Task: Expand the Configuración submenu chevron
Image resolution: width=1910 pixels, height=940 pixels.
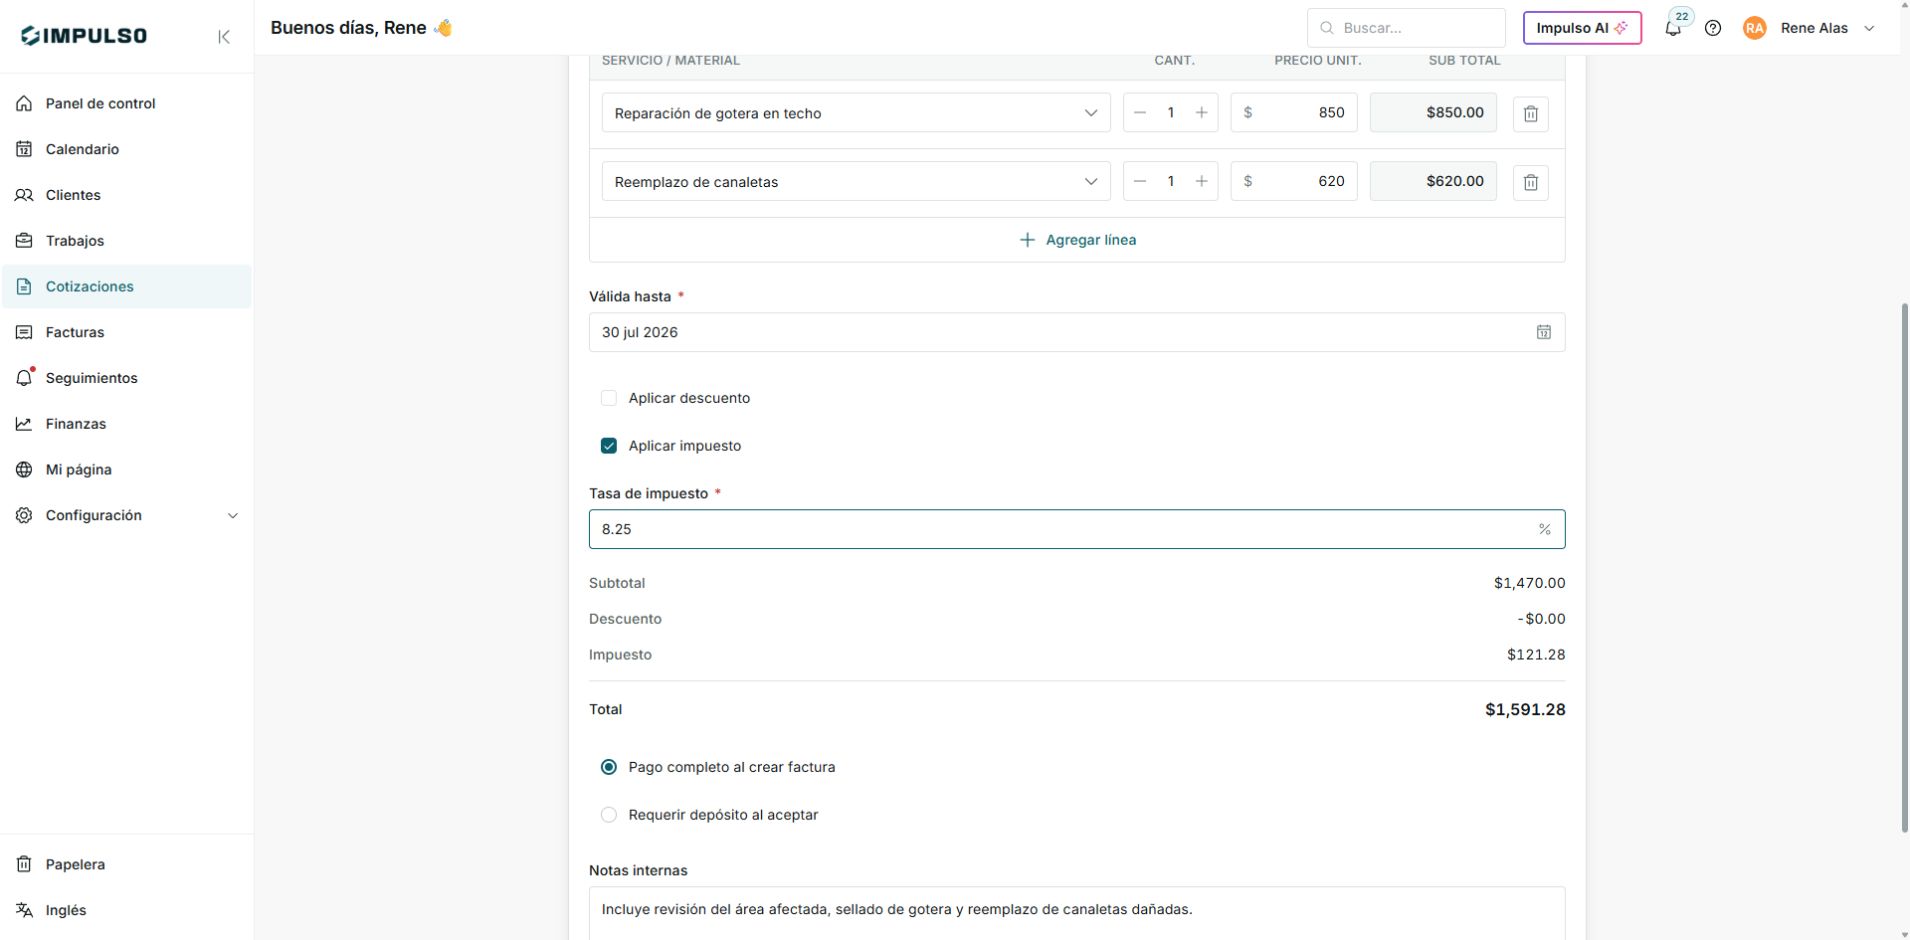Action: click(232, 516)
